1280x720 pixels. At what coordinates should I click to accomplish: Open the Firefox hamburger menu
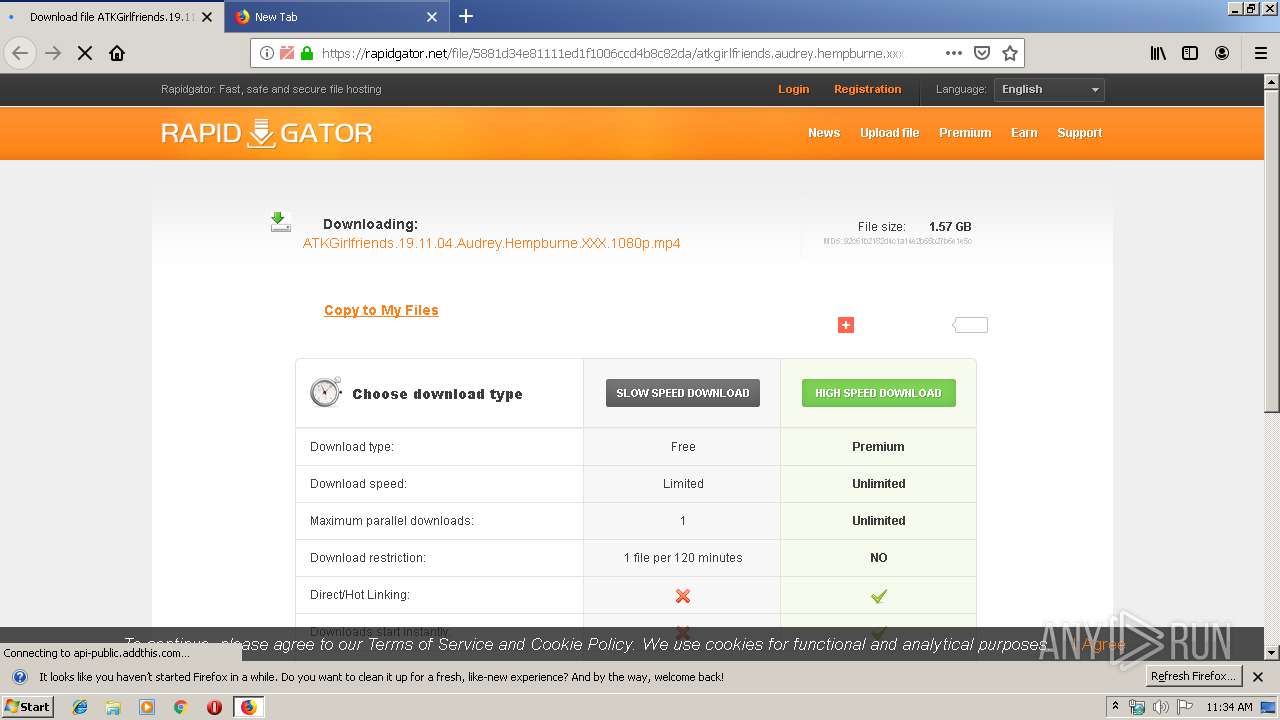tap(1260, 53)
